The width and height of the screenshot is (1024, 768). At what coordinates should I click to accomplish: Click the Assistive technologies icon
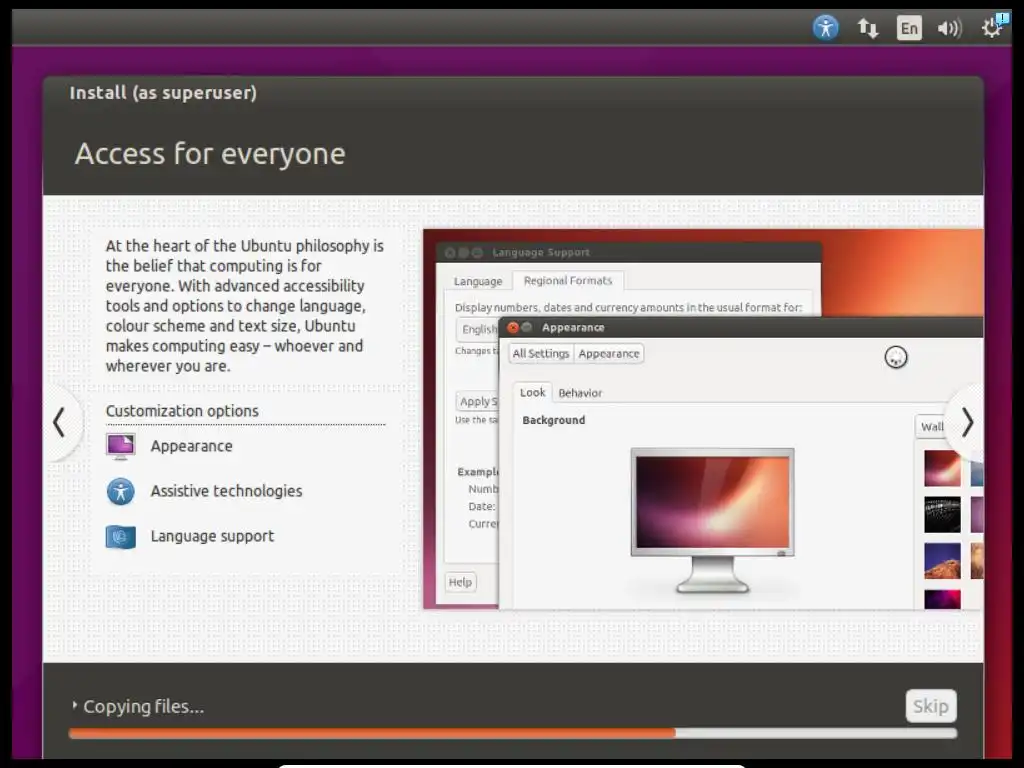[x=121, y=491]
